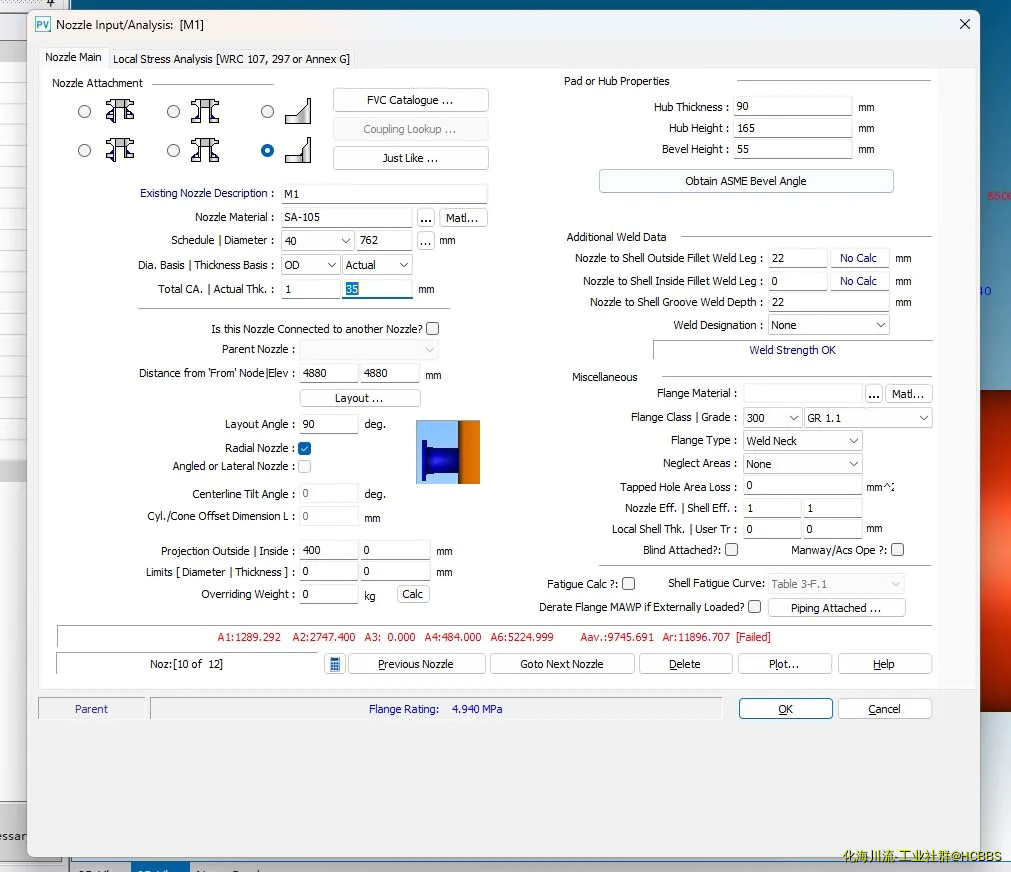Click the Hub Thickness input field
The image size is (1011, 872).
point(793,106)
